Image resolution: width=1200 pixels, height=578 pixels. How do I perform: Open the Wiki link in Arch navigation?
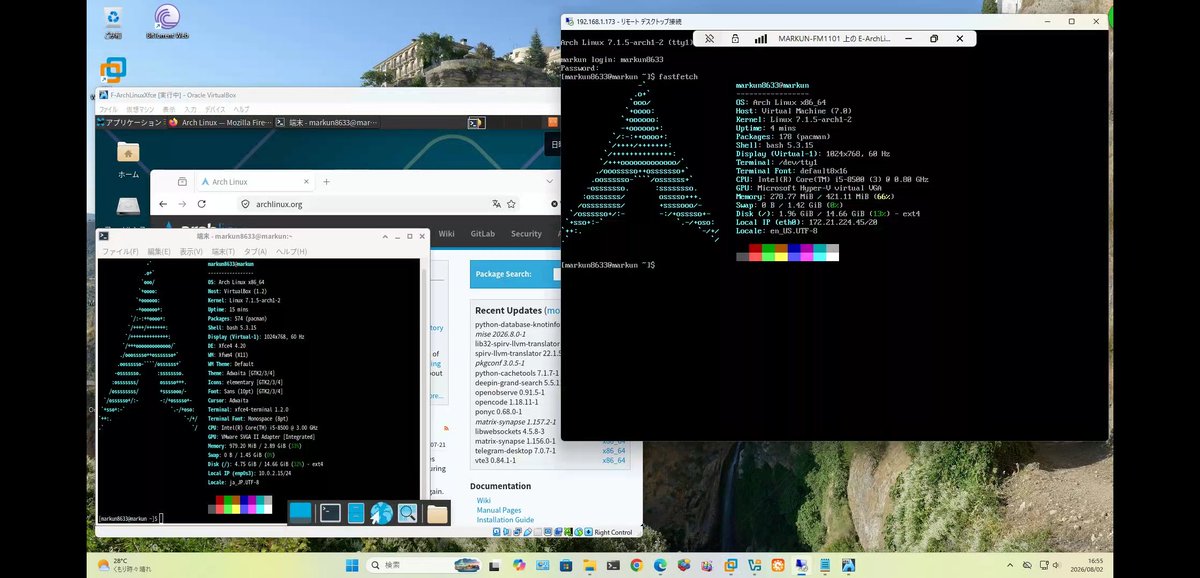(x=446, y=233)
